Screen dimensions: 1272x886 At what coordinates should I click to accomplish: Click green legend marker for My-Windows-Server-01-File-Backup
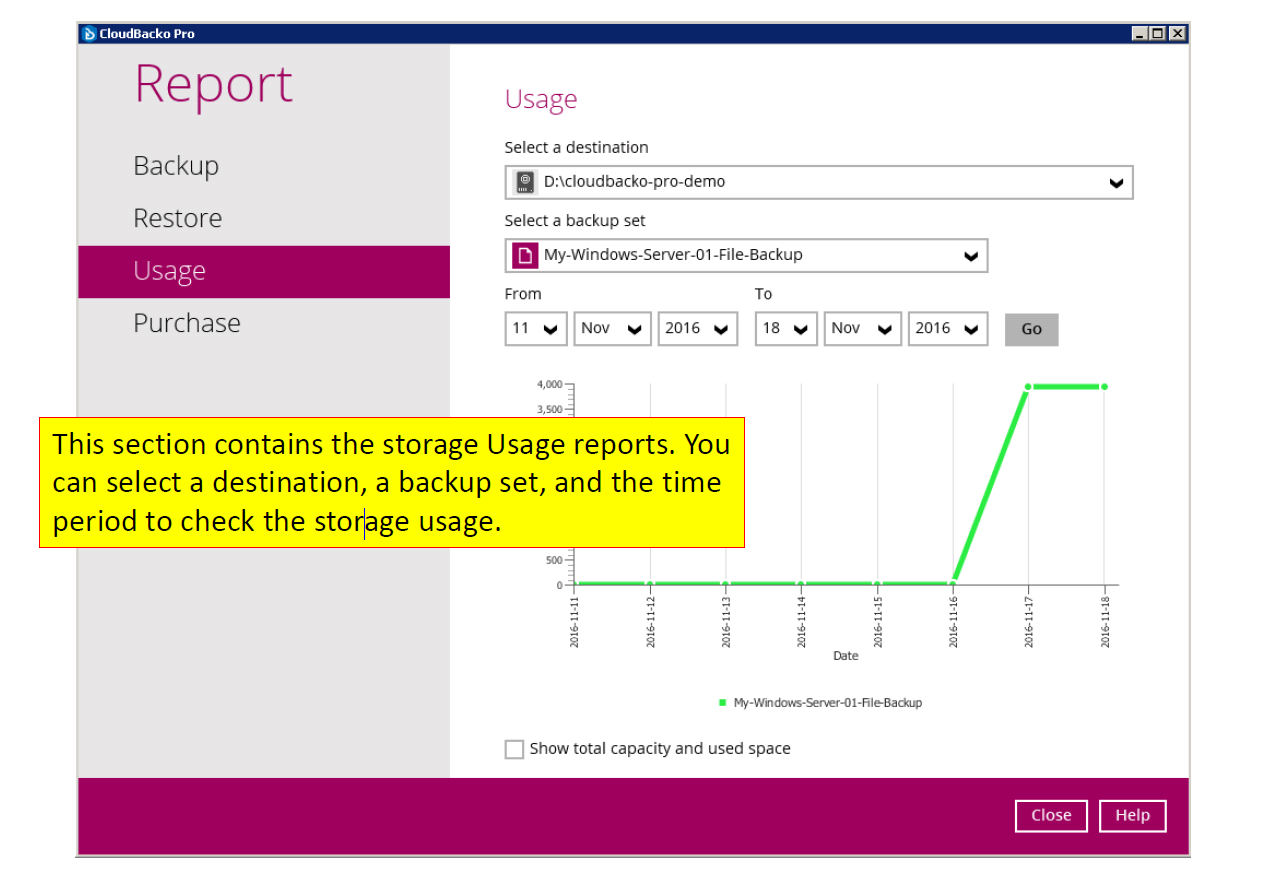click(722, 703)
